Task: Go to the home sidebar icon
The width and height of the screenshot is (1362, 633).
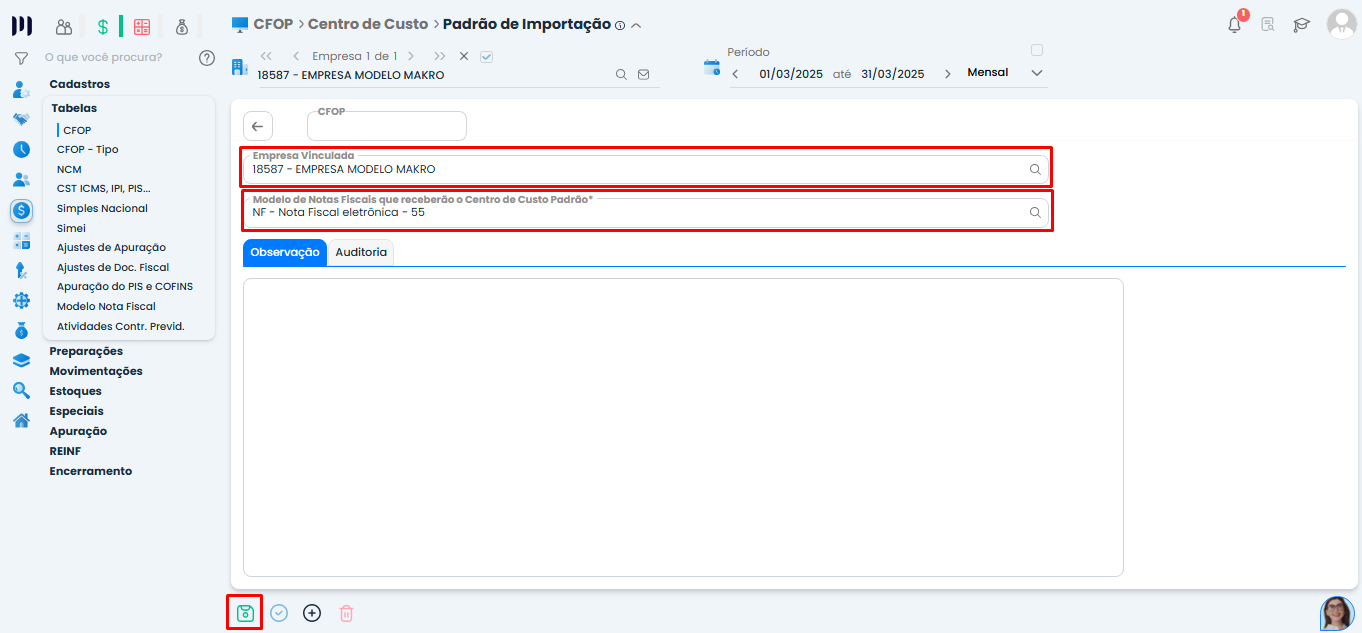Action: pyautogui.click(x=21, y=420)
